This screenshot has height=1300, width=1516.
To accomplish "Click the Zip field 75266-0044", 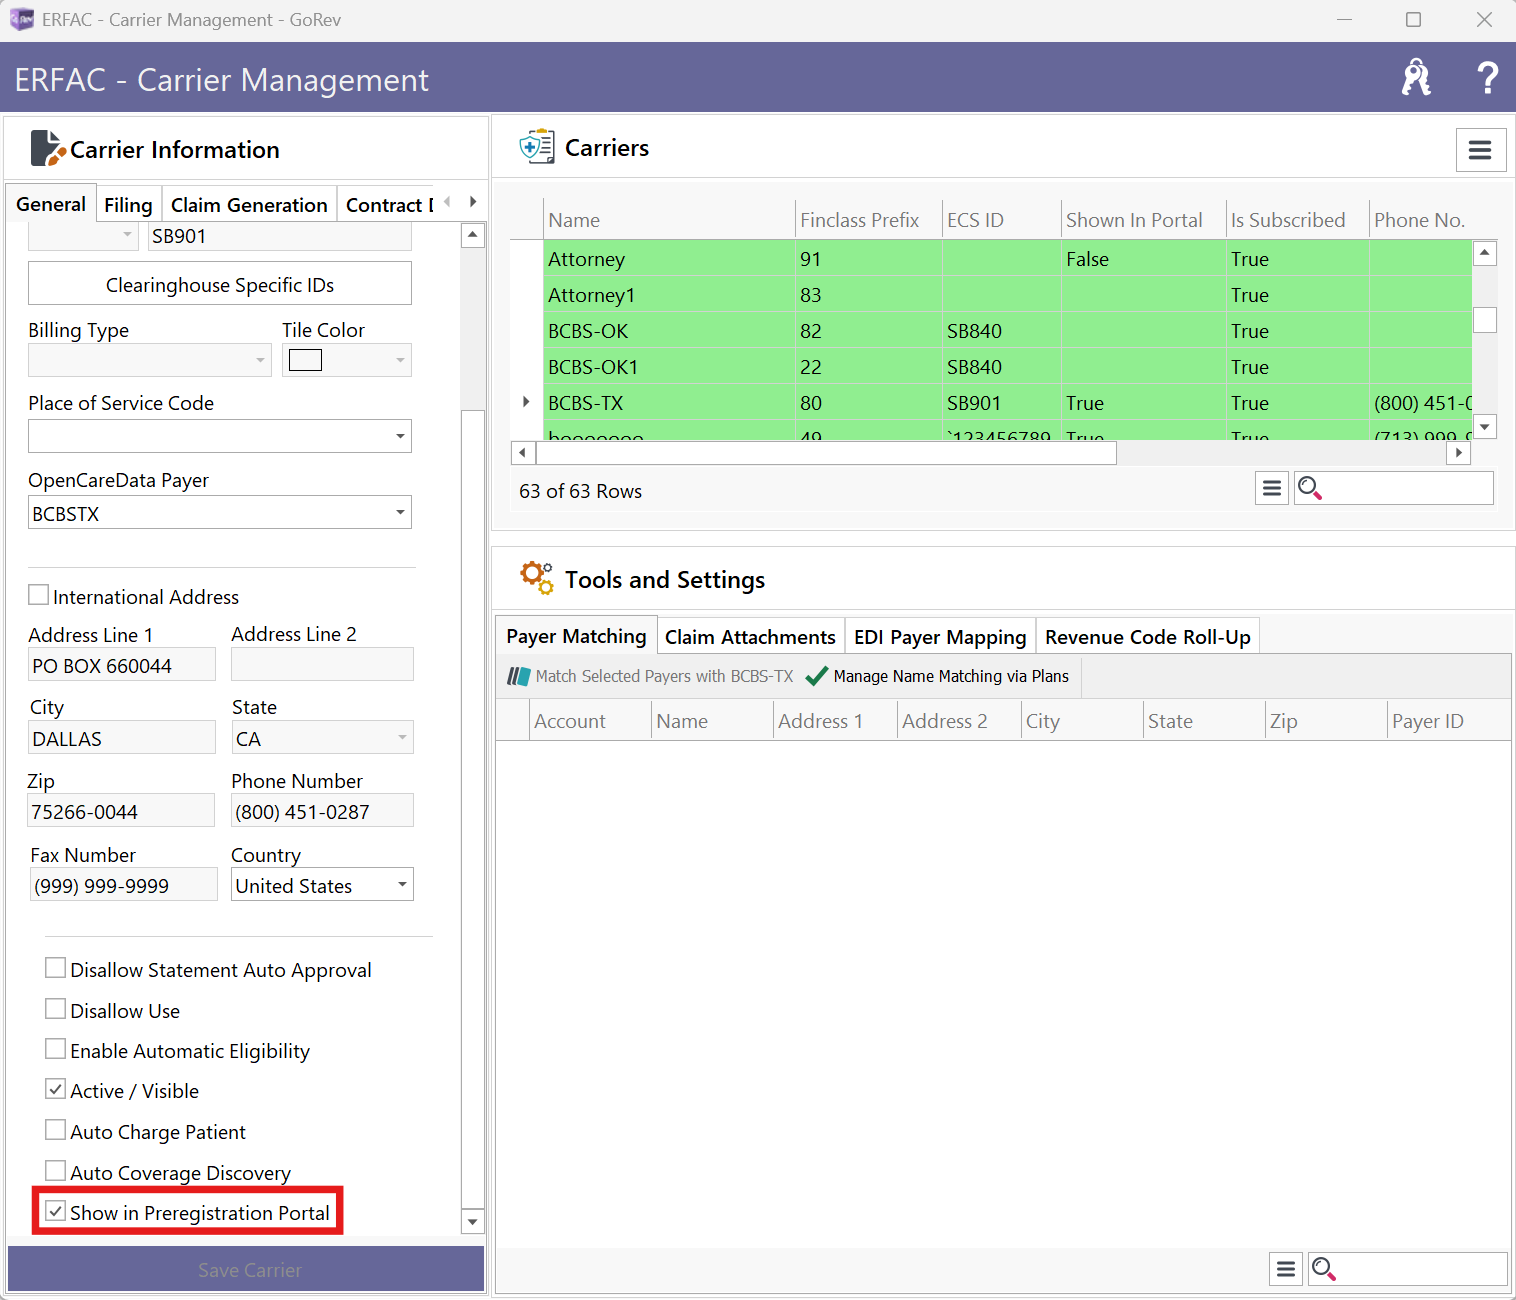I will (121, 811).
